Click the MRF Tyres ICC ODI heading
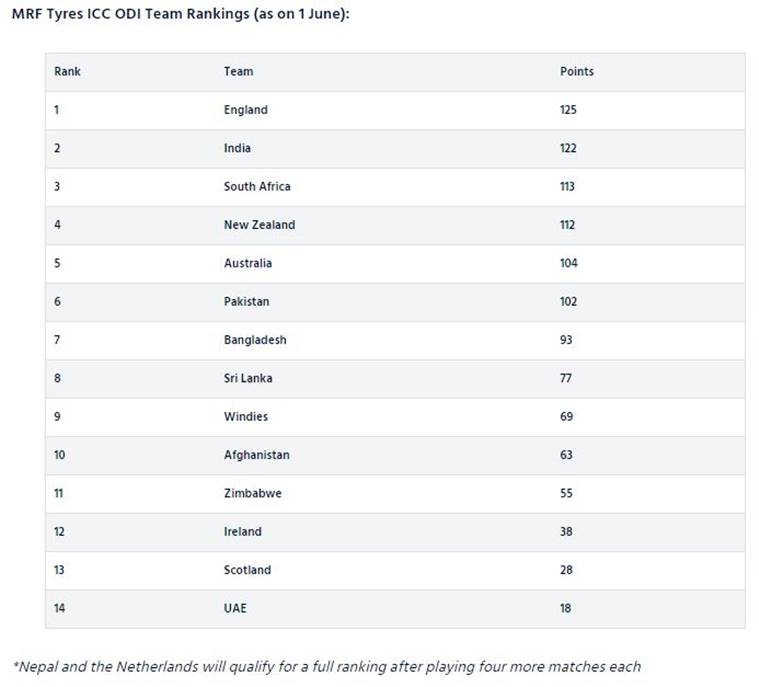This screenshot has width=759, height=687. [181, 14]
